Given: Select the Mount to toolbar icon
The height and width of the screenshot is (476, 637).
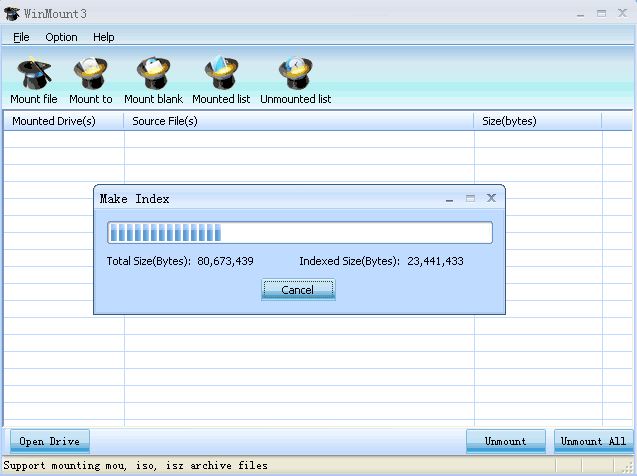Looking at the screenshot, I should 91,73.
